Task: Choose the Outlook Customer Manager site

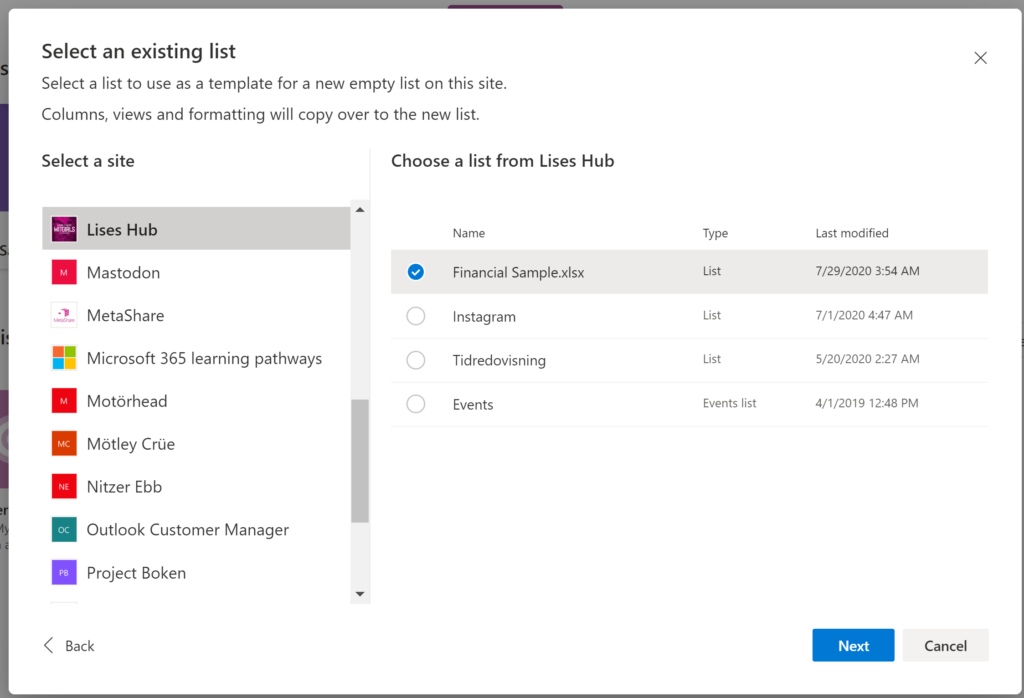Action: (196, 530)
